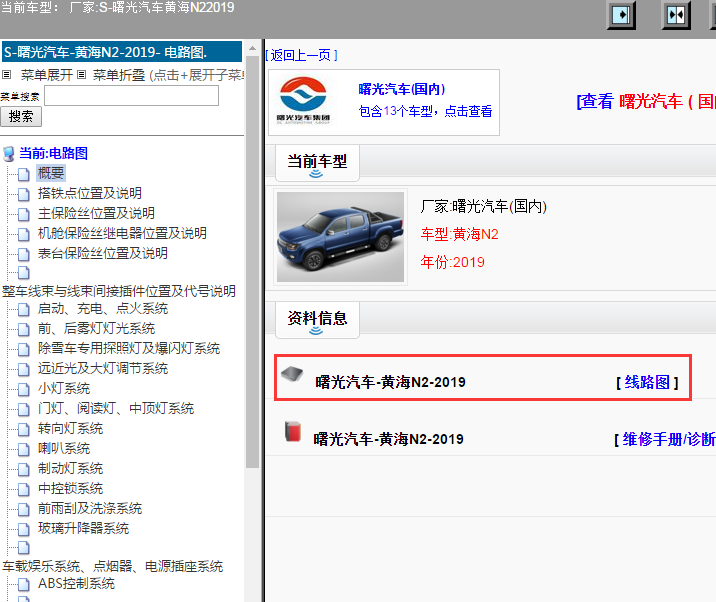Viewport: 716px width, 602px height.
Task: Open 搭铁点位置及说明 in the tree
Action: click(x=90, y=193)
